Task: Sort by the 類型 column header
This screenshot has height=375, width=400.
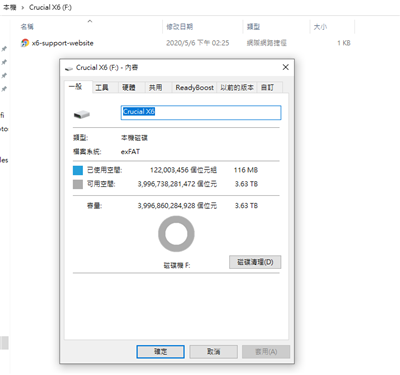Action: [x=253, y=27]
